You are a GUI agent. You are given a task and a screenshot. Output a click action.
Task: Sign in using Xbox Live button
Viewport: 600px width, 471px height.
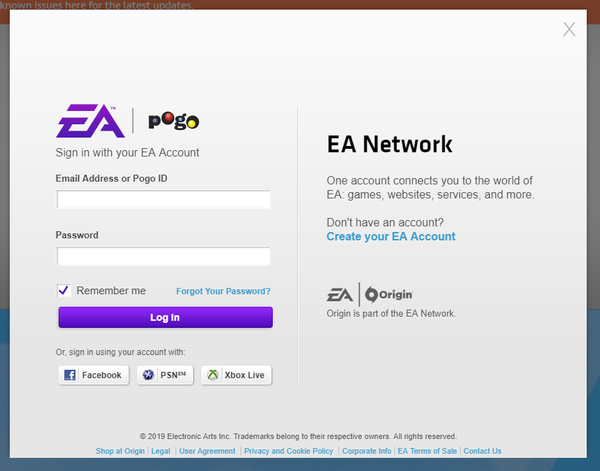pos(237,375)
